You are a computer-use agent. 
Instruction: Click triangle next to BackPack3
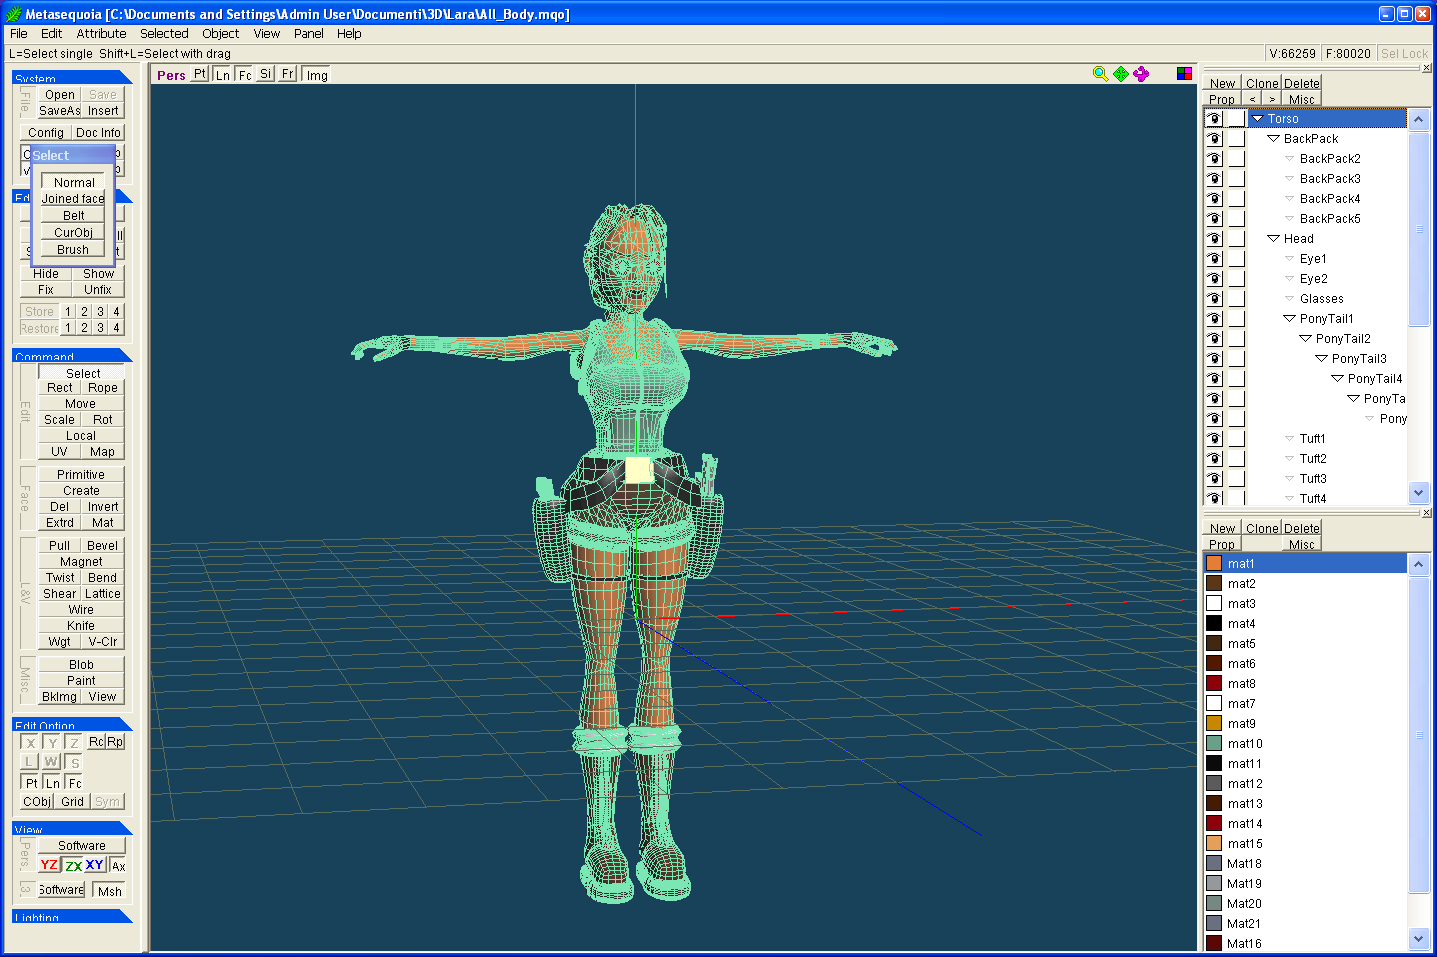pyautogui.click(x=1289, y=178)
